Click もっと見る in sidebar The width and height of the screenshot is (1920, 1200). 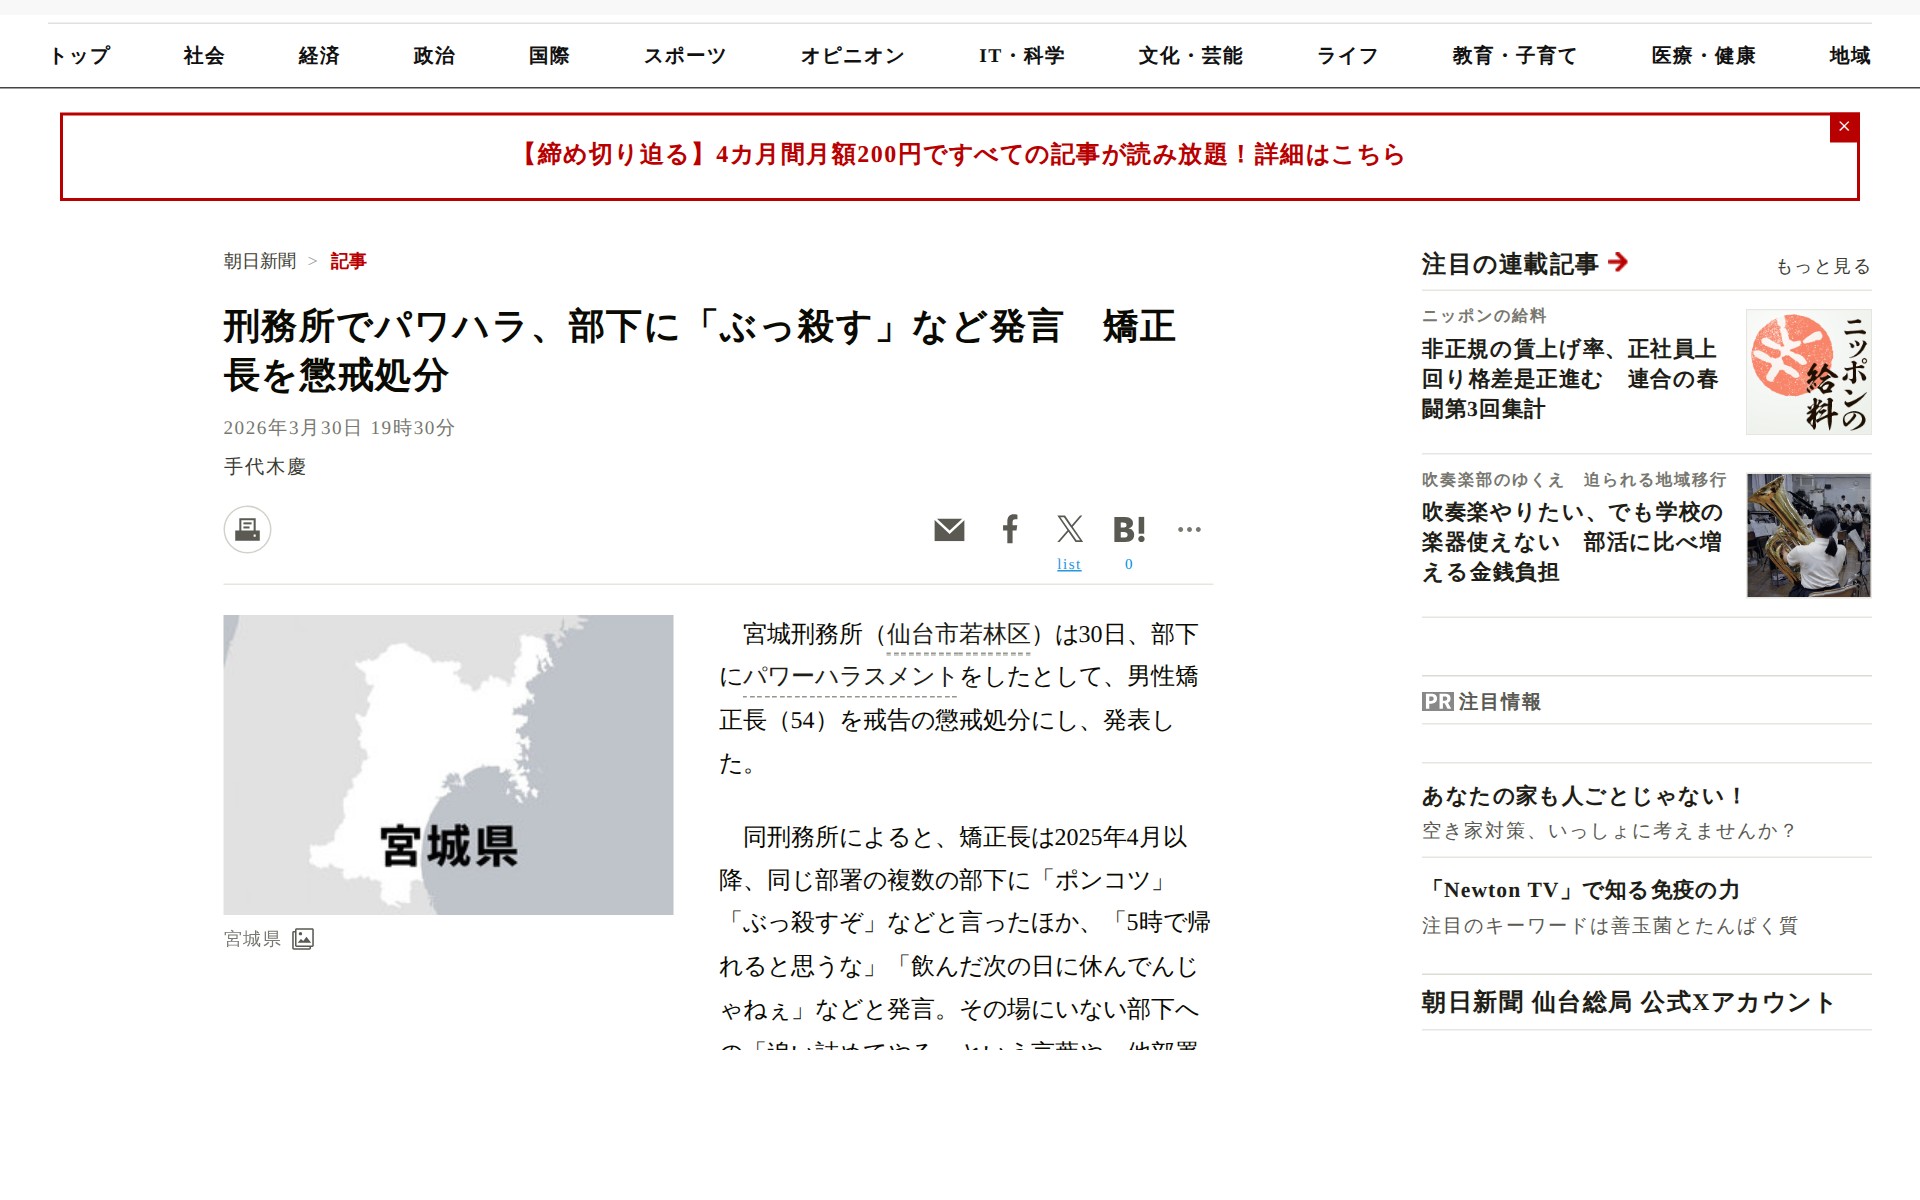[1822, 267]
